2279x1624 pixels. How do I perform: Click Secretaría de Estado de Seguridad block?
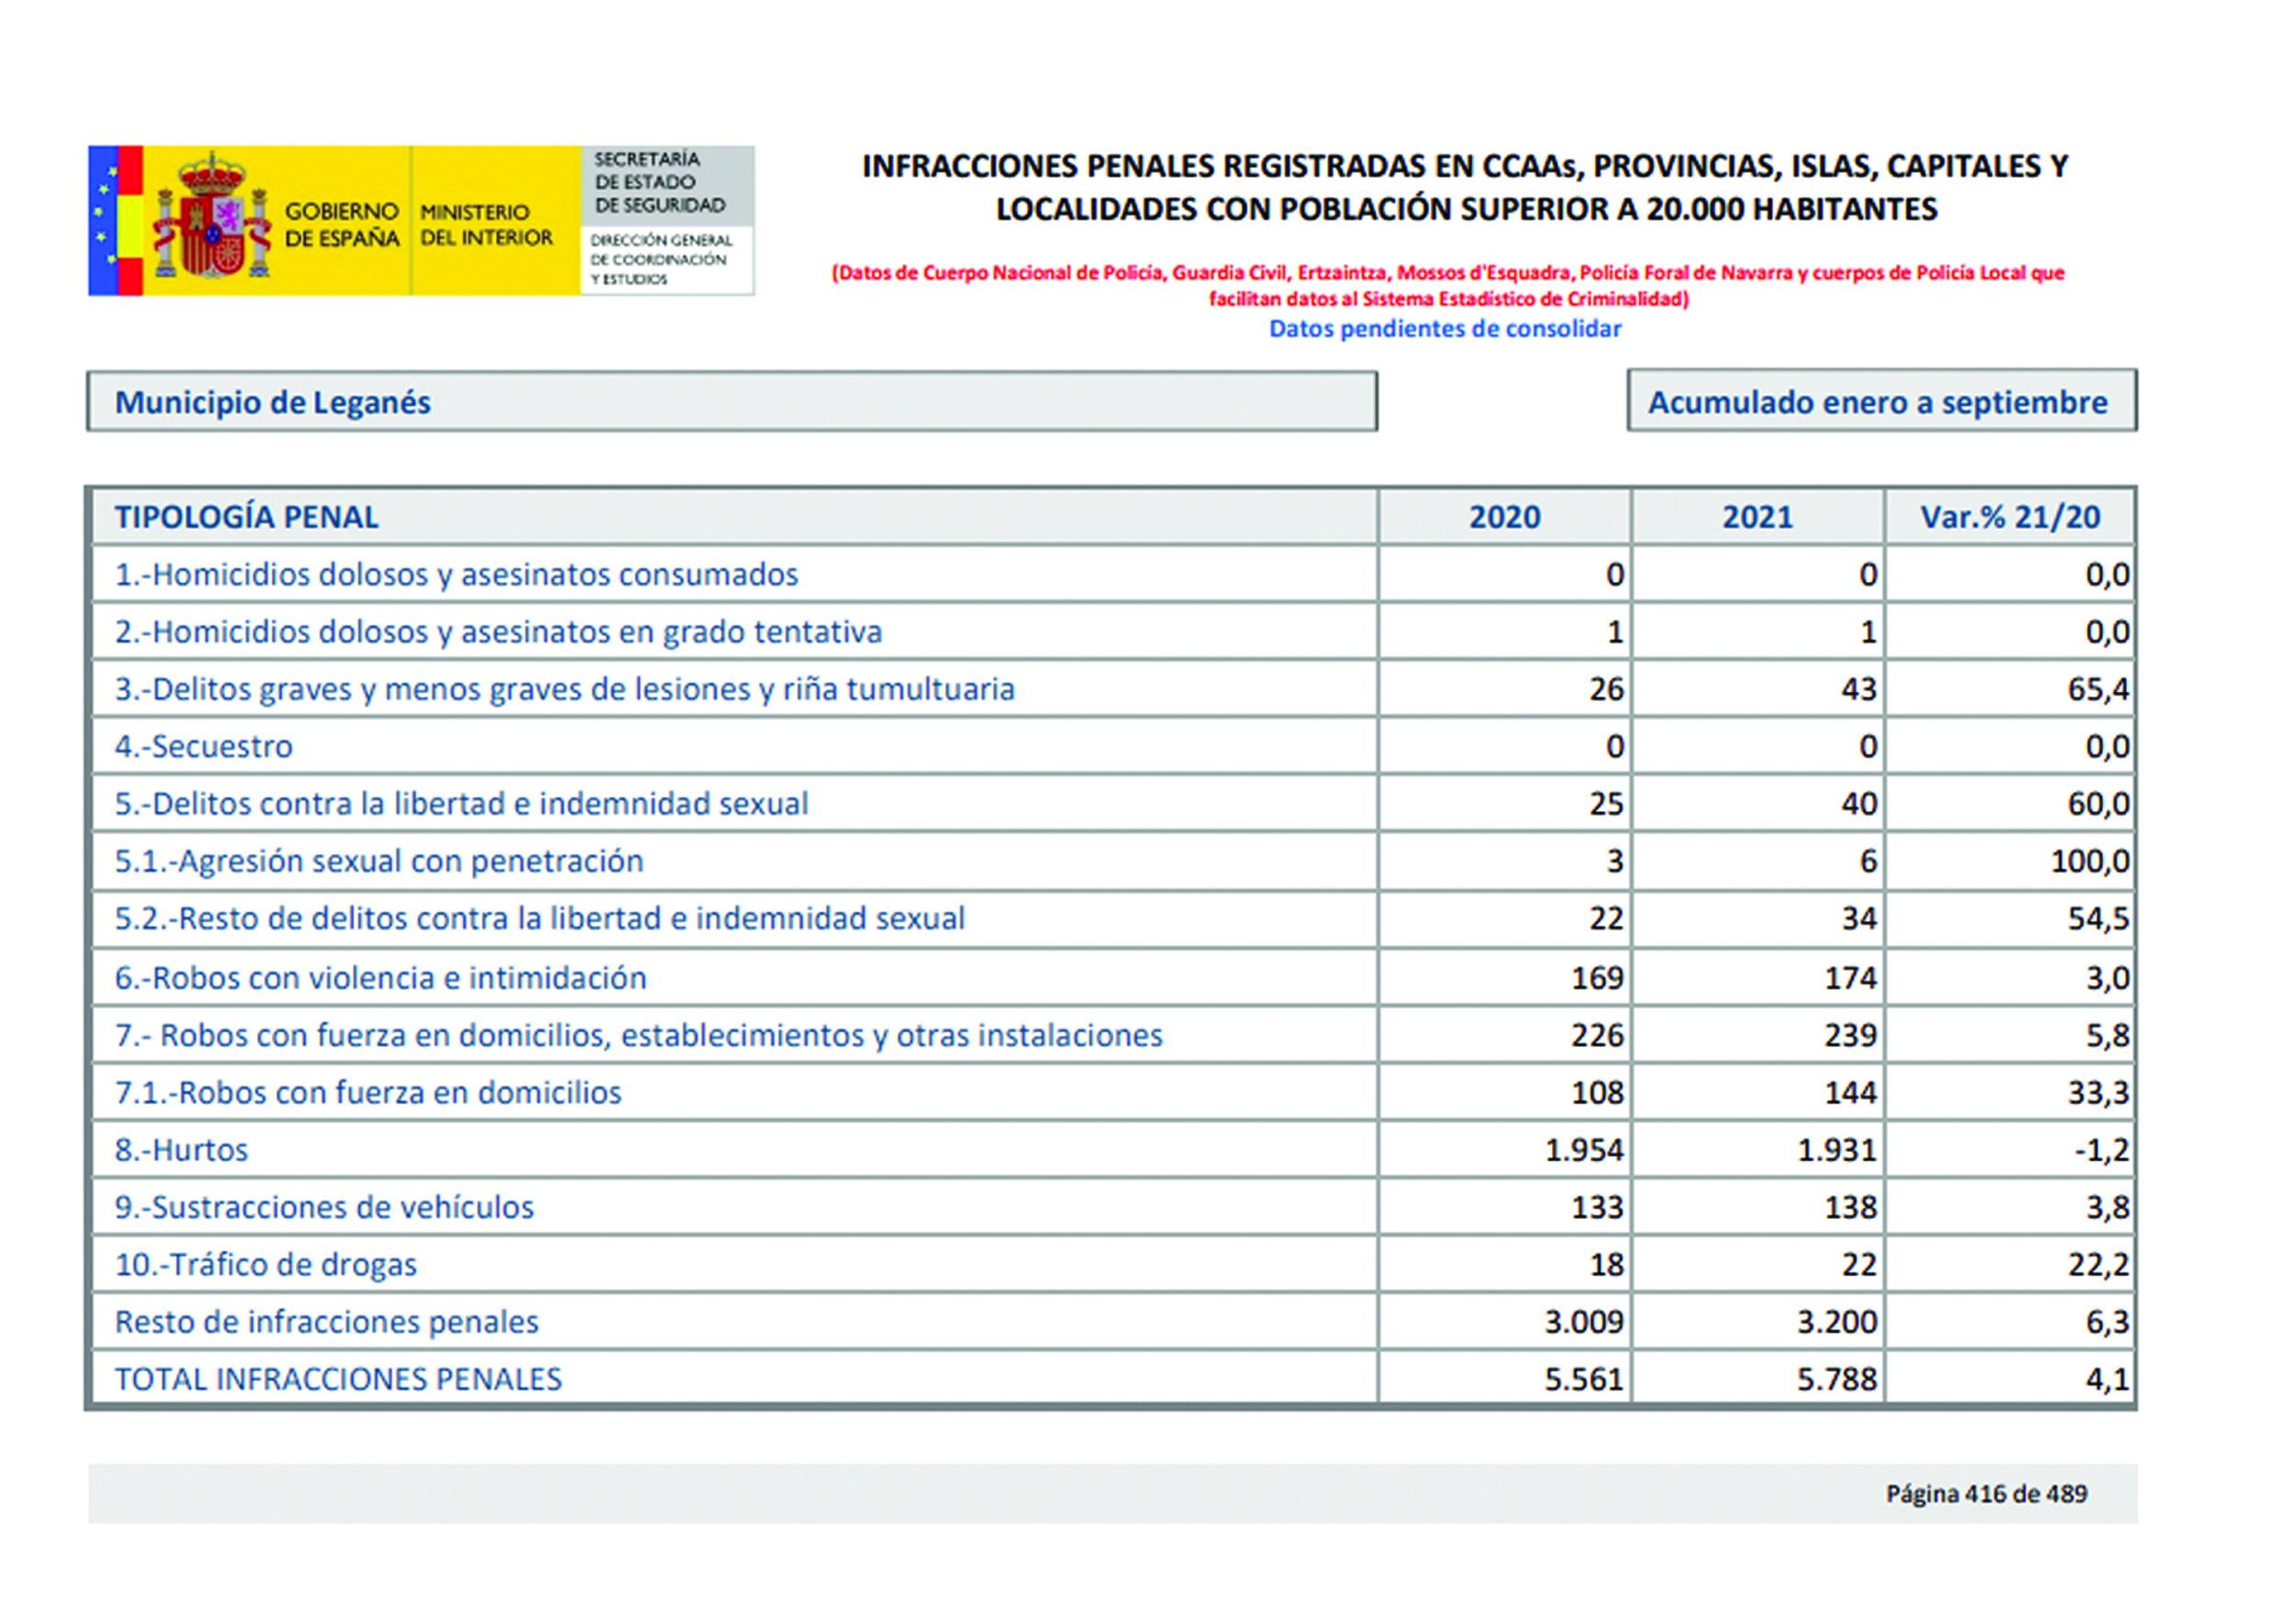[660, 183]
